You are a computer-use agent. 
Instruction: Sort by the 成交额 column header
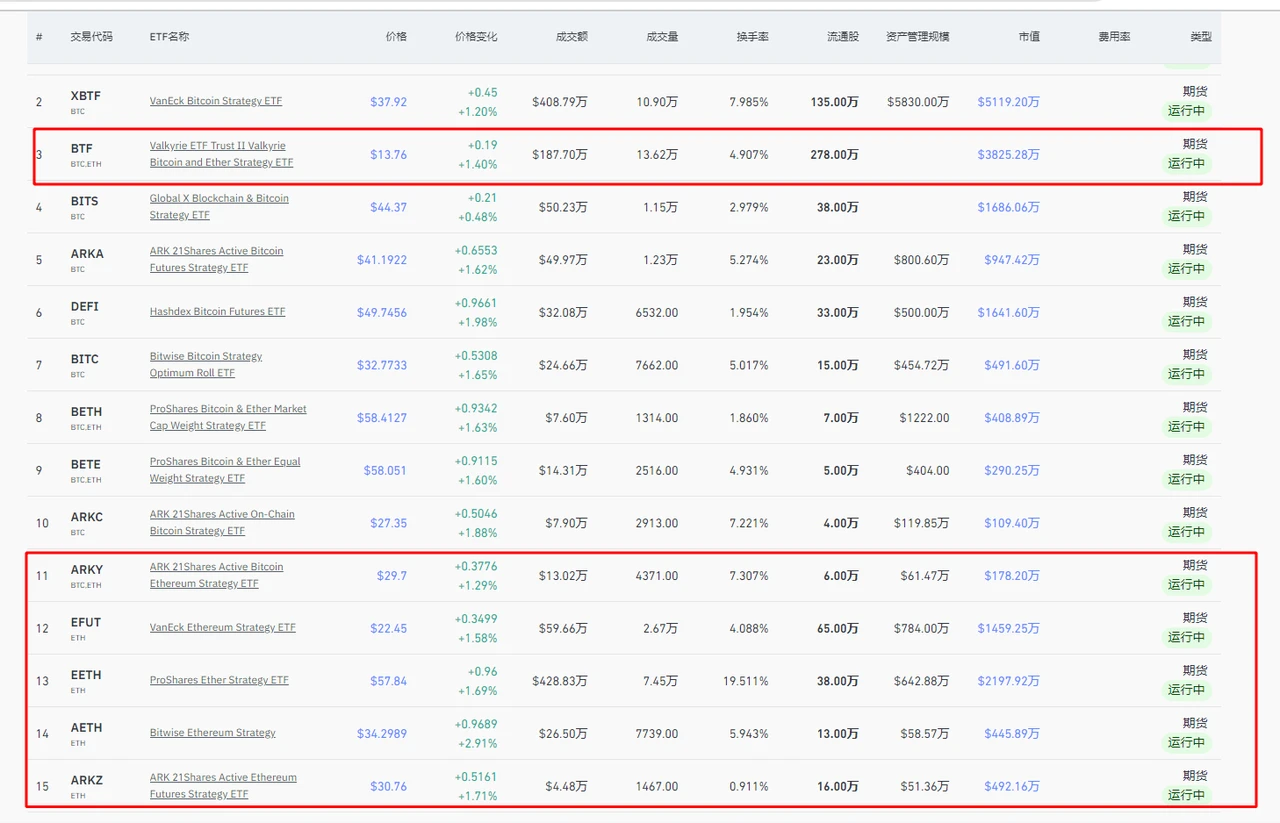point(572,37)
